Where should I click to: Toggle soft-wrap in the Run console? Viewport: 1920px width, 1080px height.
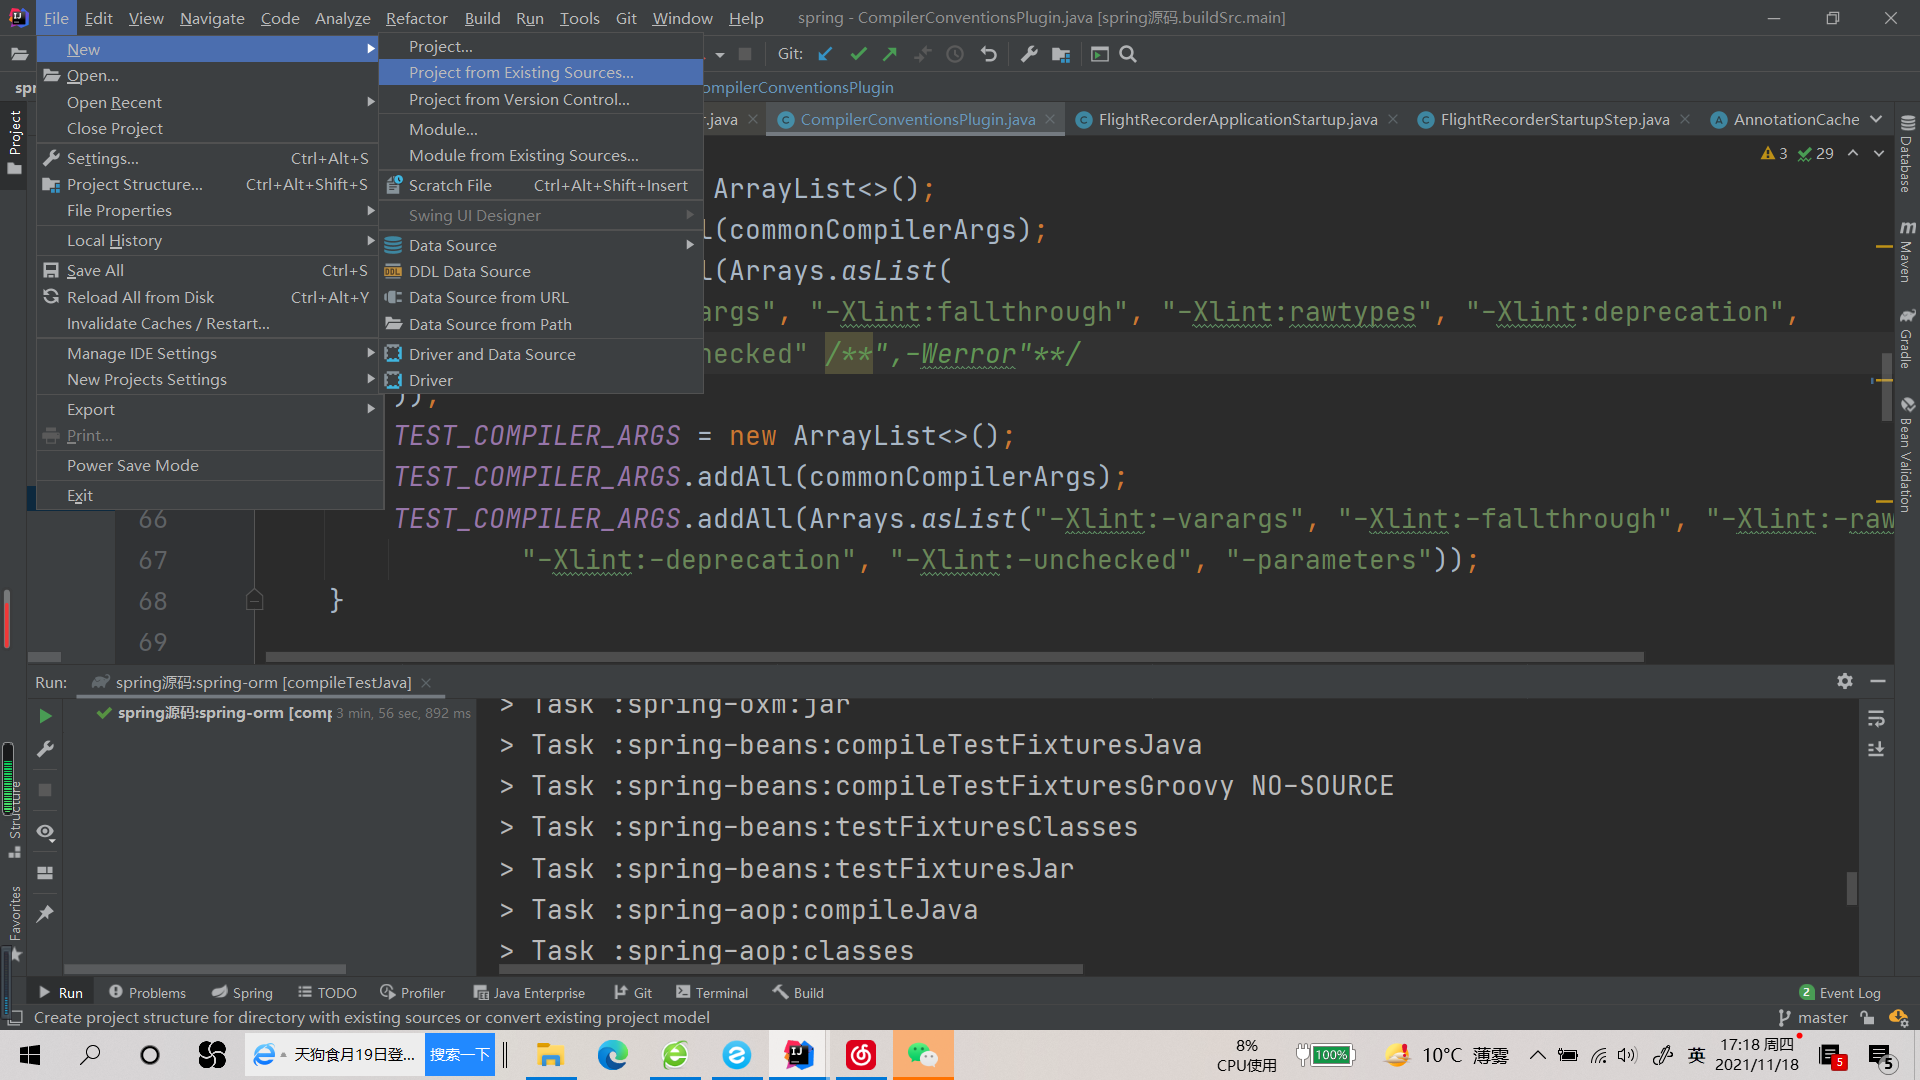click(x=1876, y=719)
